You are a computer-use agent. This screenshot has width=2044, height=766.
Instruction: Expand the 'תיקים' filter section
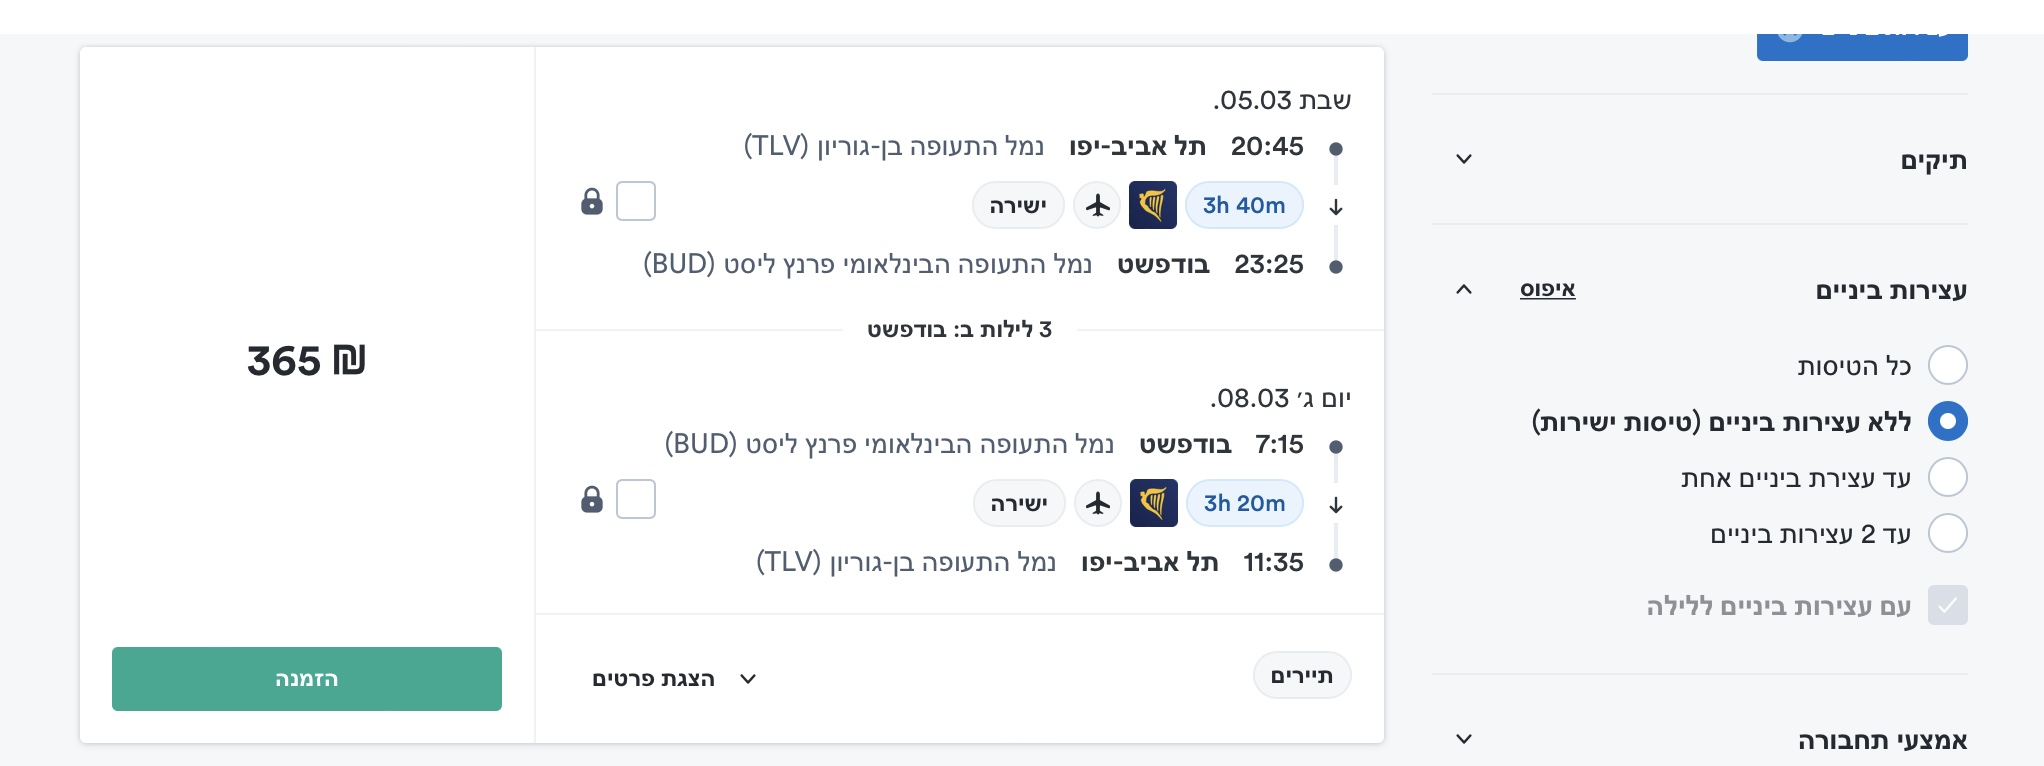point(1464,160)
